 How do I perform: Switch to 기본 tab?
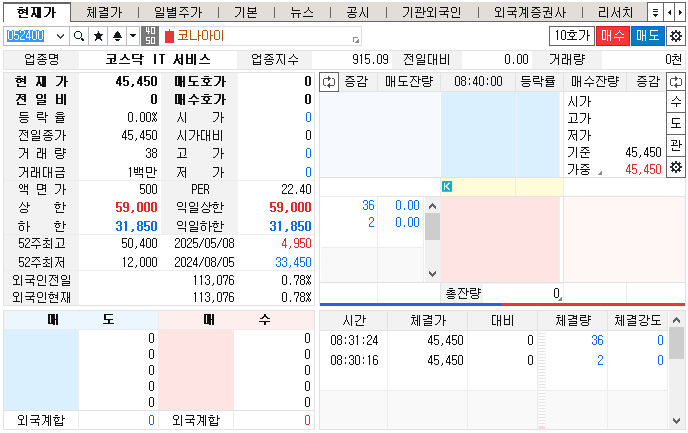tap(246, 12)
